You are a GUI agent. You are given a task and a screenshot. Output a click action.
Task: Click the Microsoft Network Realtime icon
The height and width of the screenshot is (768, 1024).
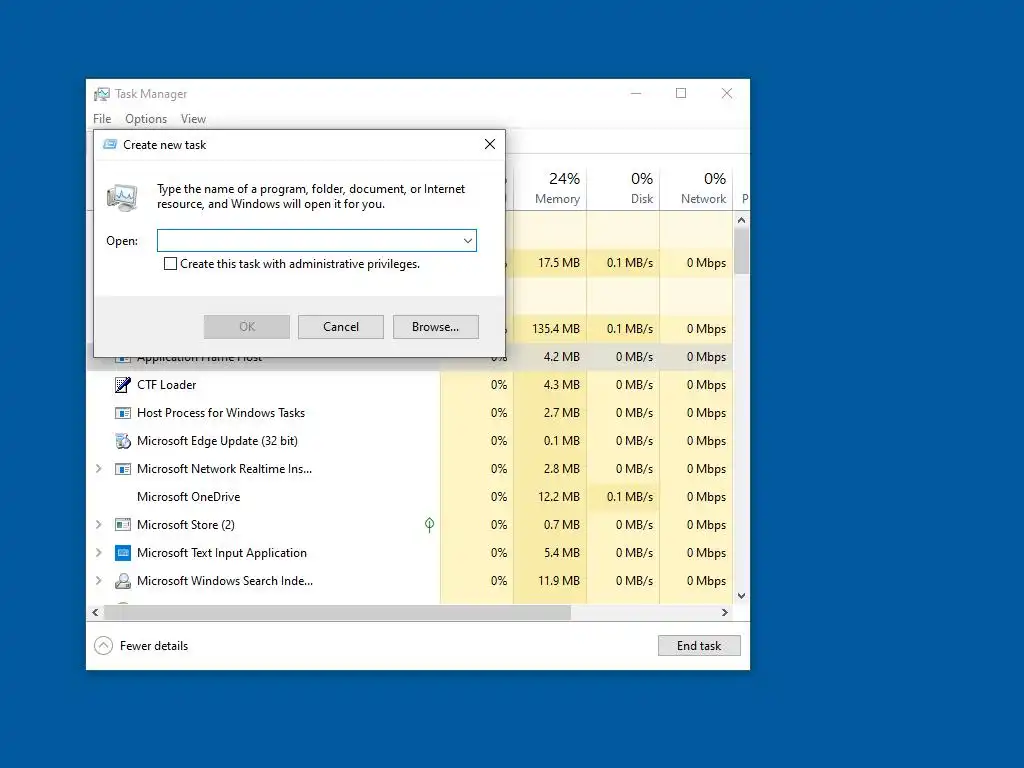click(x=122, y=469)
